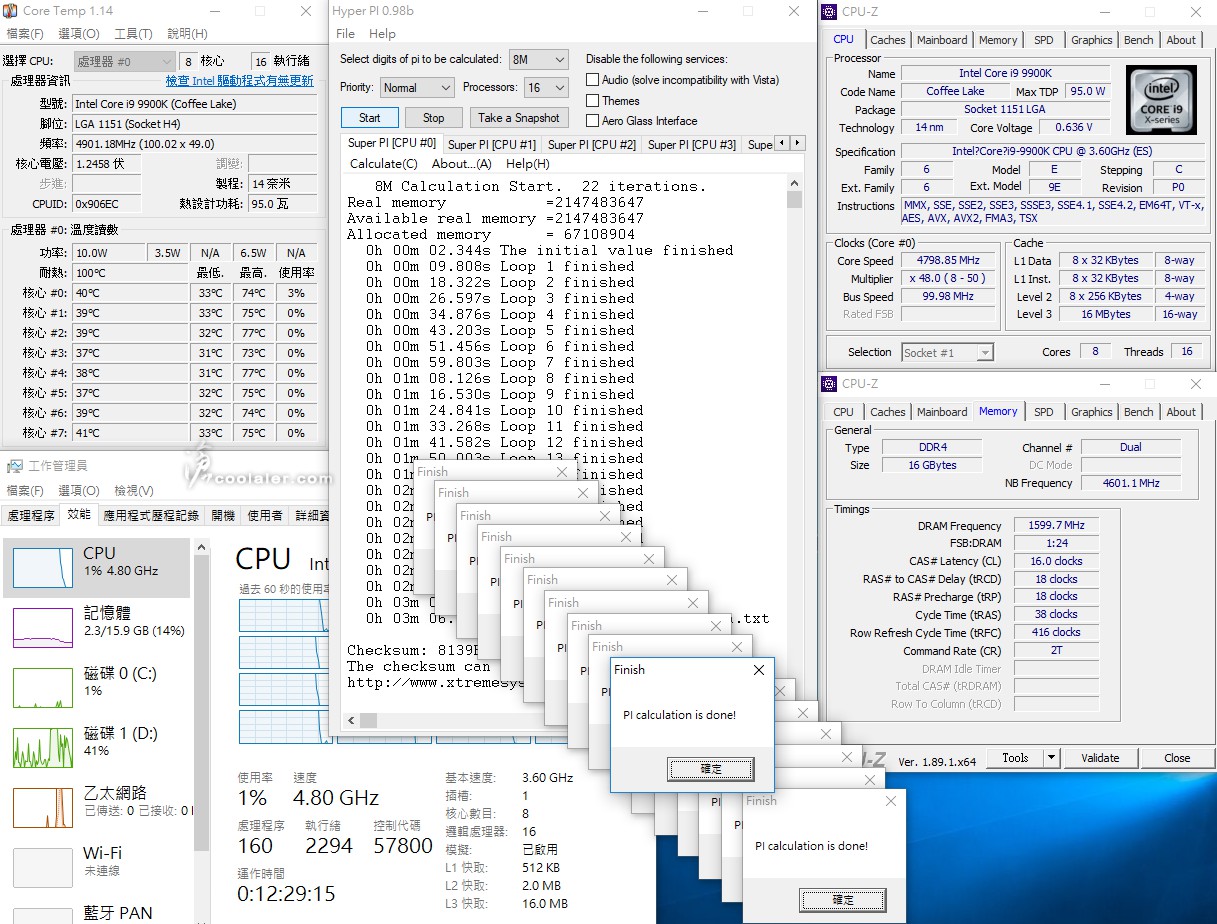Image resolution: width=1217 pixels, height=924 pixels.
Task: Click the Task Manager sidebar scrollbar
Action: click(202, 730)
